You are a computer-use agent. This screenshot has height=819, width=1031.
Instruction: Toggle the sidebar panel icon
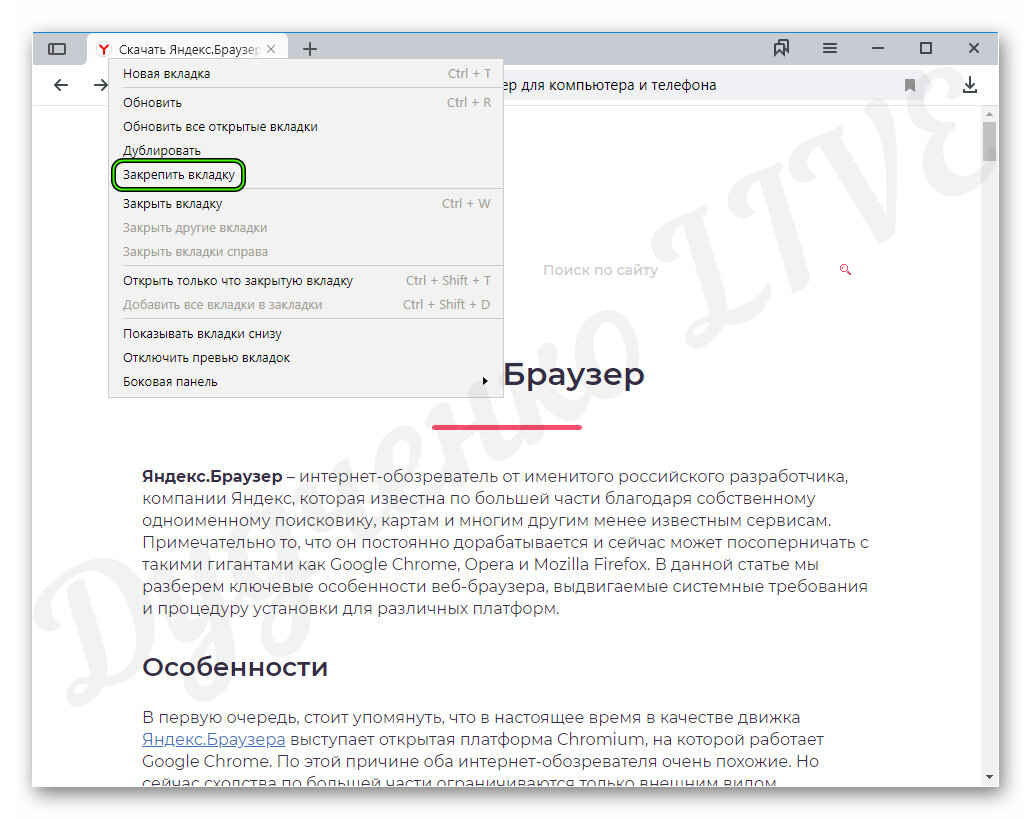click(57, 49)
